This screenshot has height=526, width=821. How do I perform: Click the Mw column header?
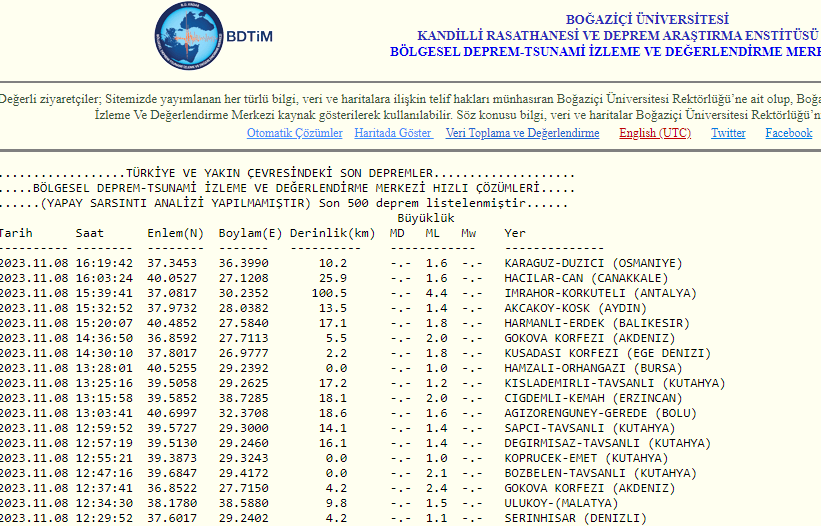coord(469,233)
